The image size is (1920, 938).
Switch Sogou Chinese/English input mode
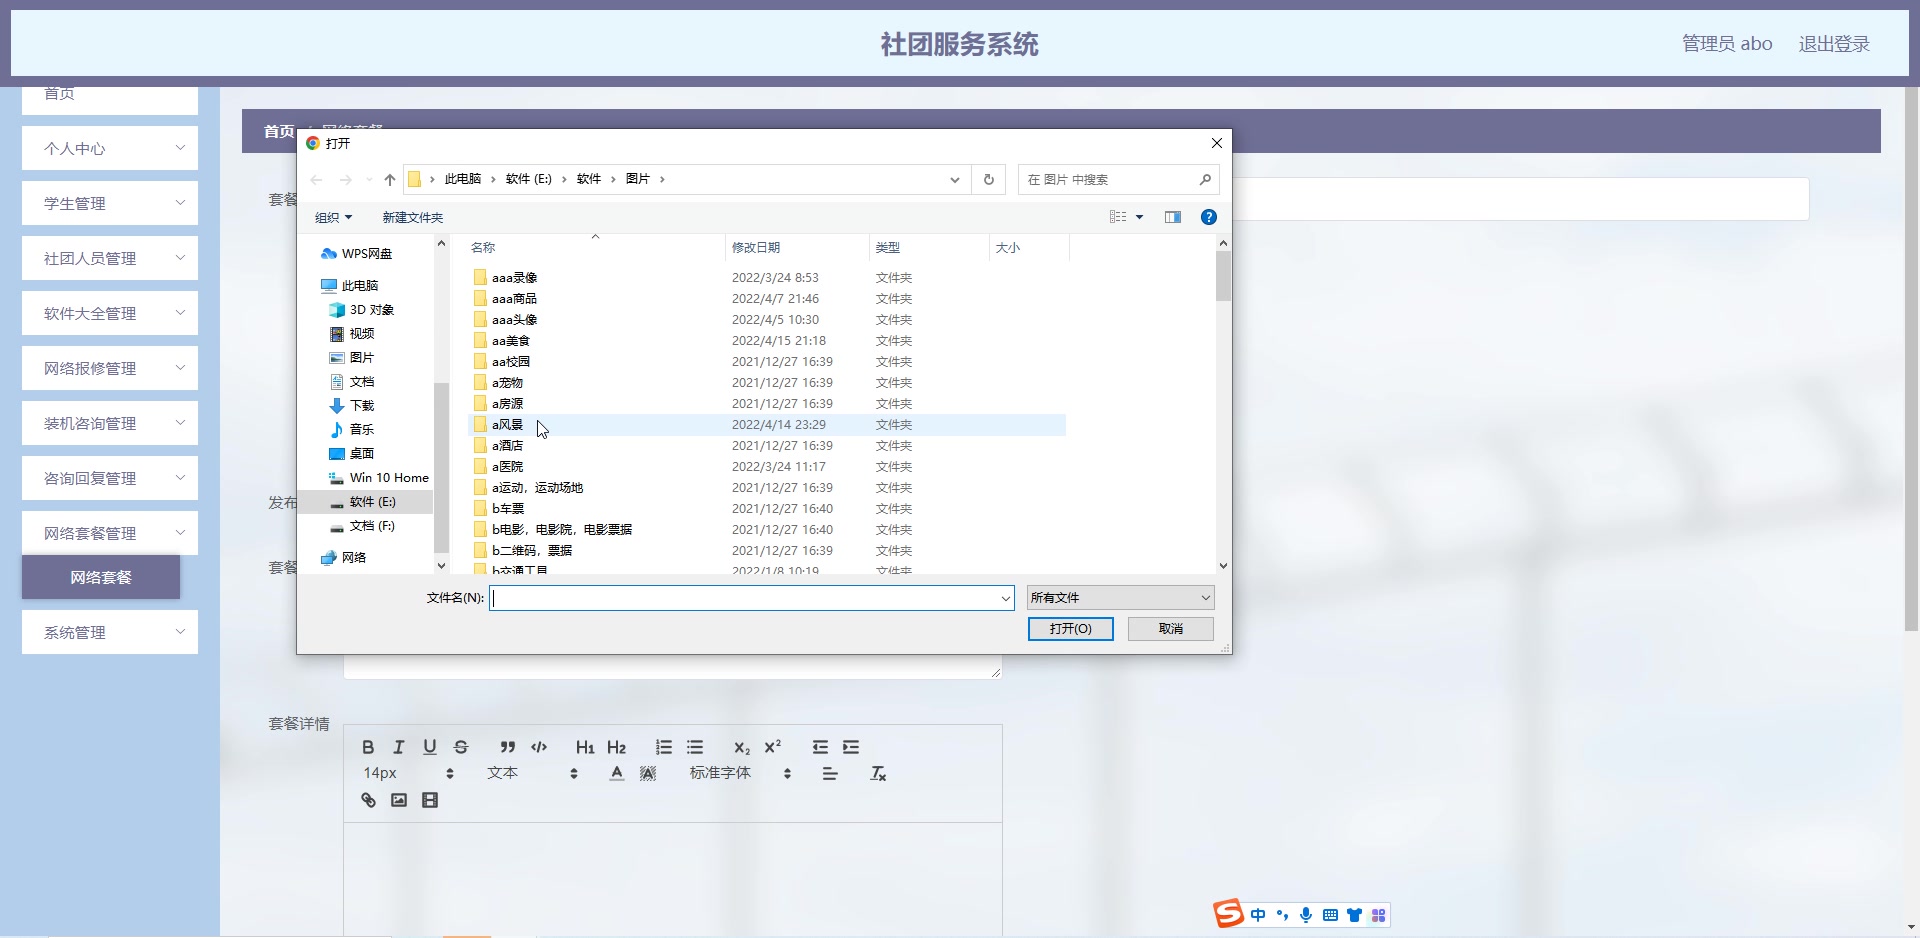click(1258, 915)
